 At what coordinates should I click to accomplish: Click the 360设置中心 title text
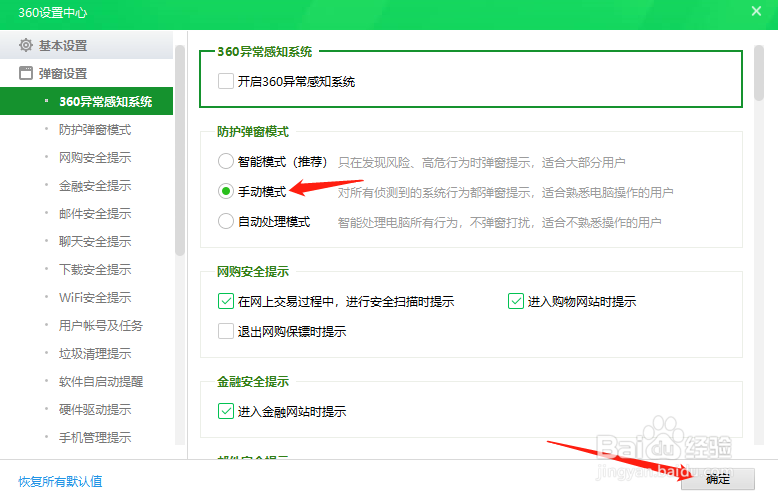click(x=53, y=12)
